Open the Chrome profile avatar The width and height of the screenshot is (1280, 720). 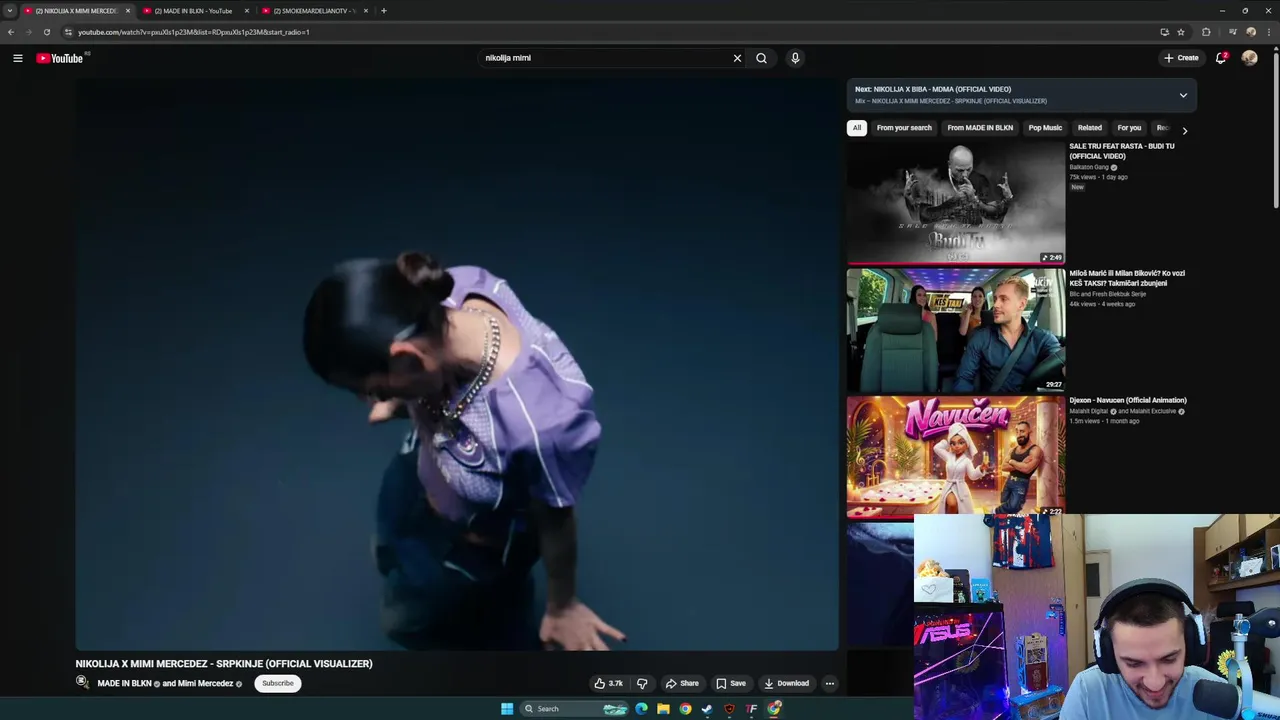pyautogui.click(x=1251, y=32)
